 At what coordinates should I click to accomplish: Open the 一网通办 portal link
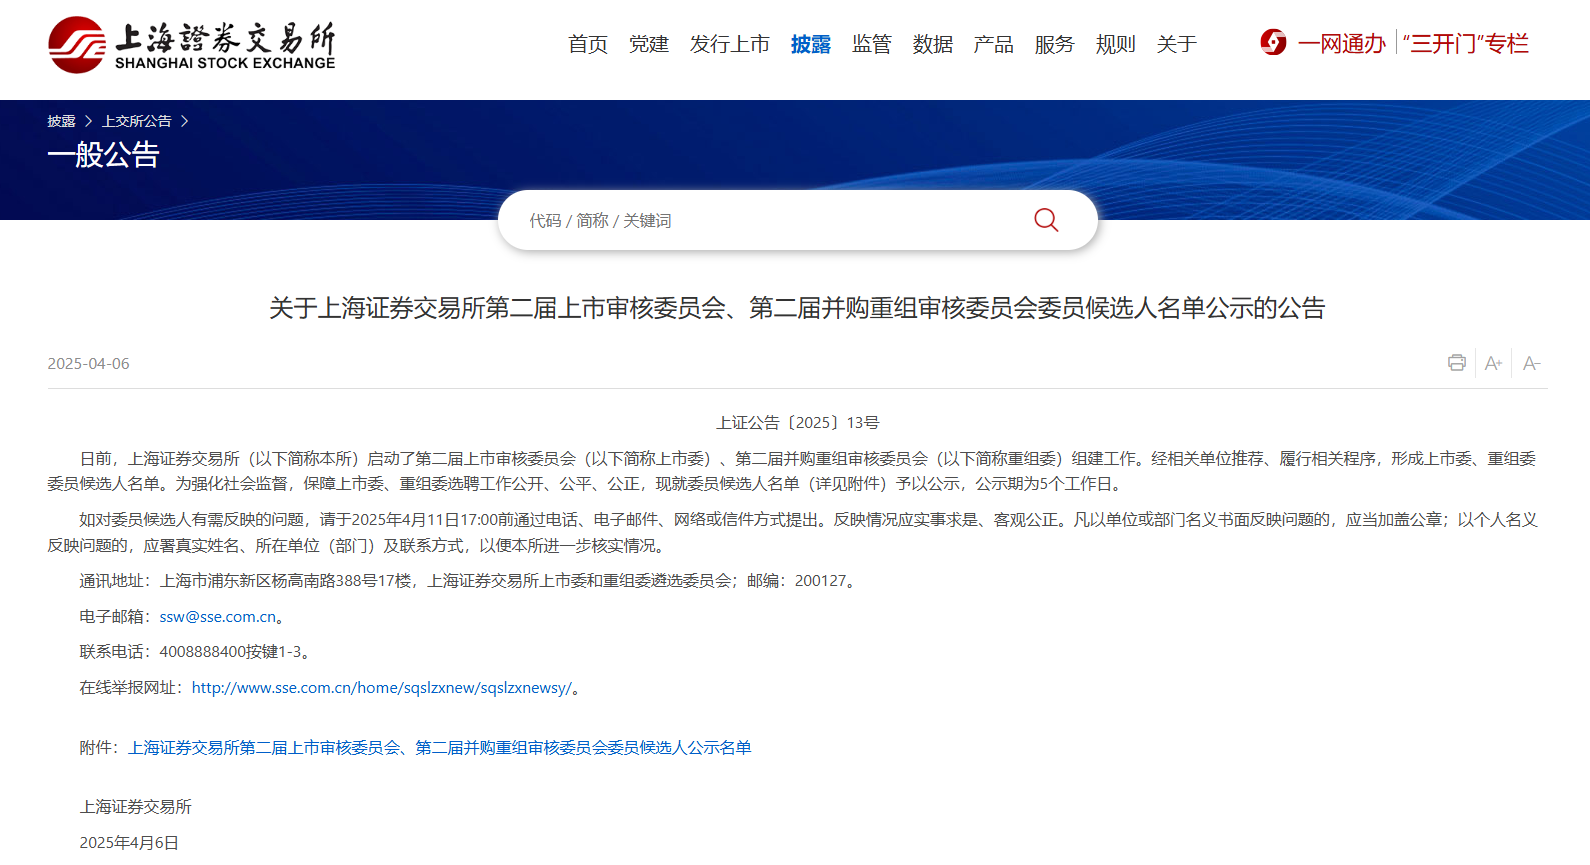[1341, 43]
